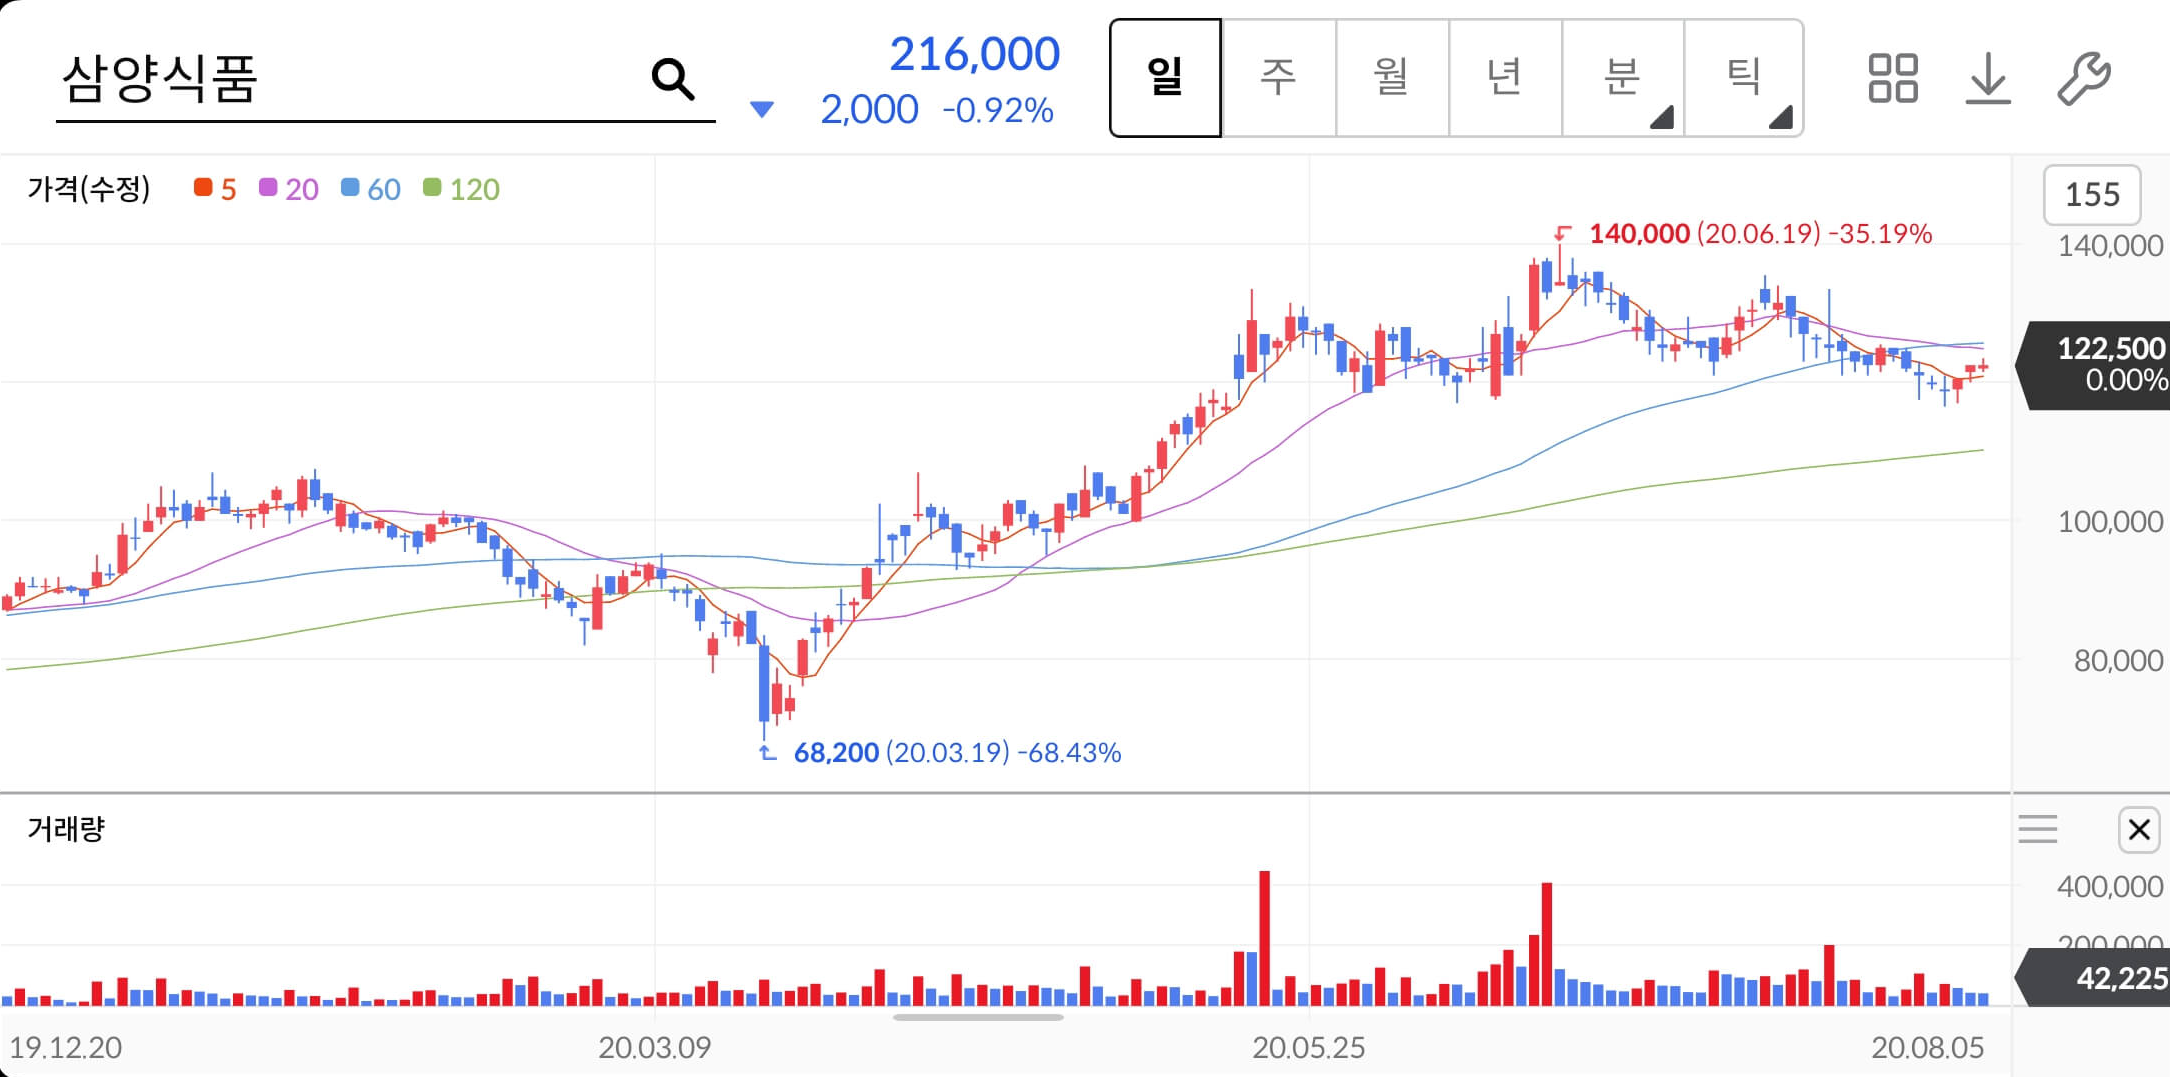
Task: Switch to the 월 (monthly) tab
Action: click(1391, 77)
